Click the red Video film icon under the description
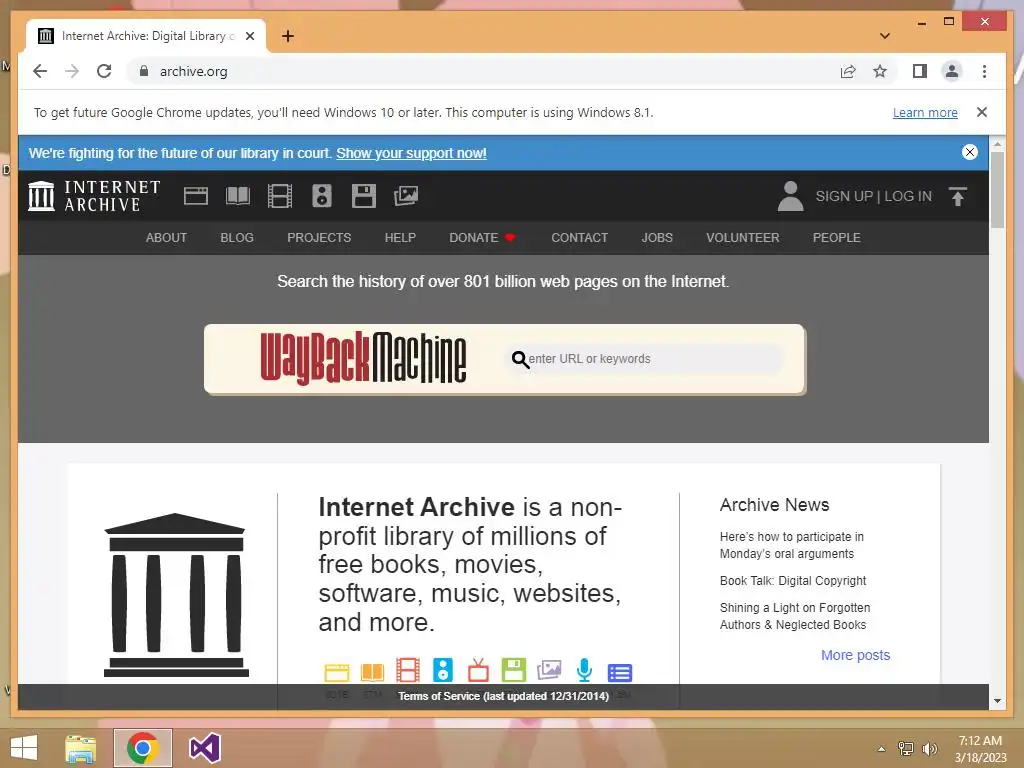The image size is (1024, 768). tap(408, 671)
